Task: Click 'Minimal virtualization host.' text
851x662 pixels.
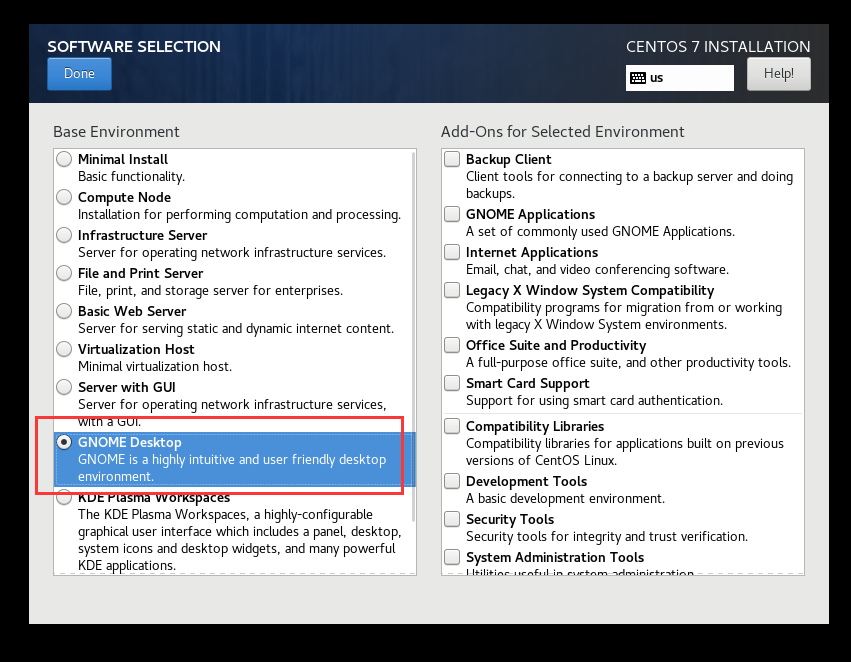Action: pyautogui.click(x=155, y=366)
